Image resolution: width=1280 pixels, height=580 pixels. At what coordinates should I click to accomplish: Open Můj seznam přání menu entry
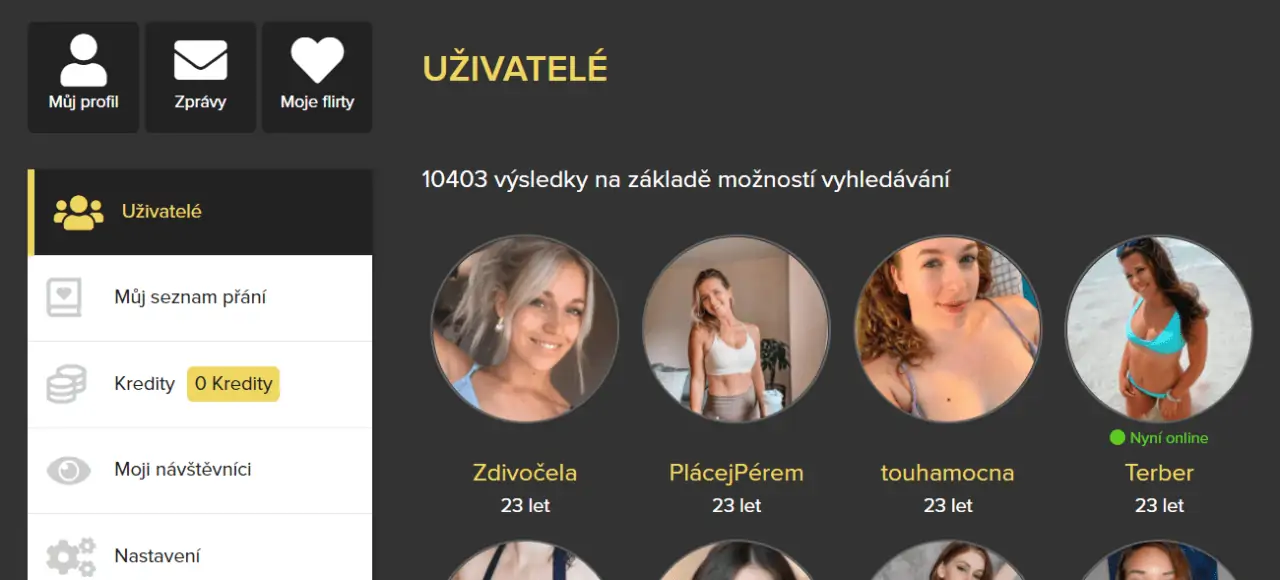click(x=200, y=298)
